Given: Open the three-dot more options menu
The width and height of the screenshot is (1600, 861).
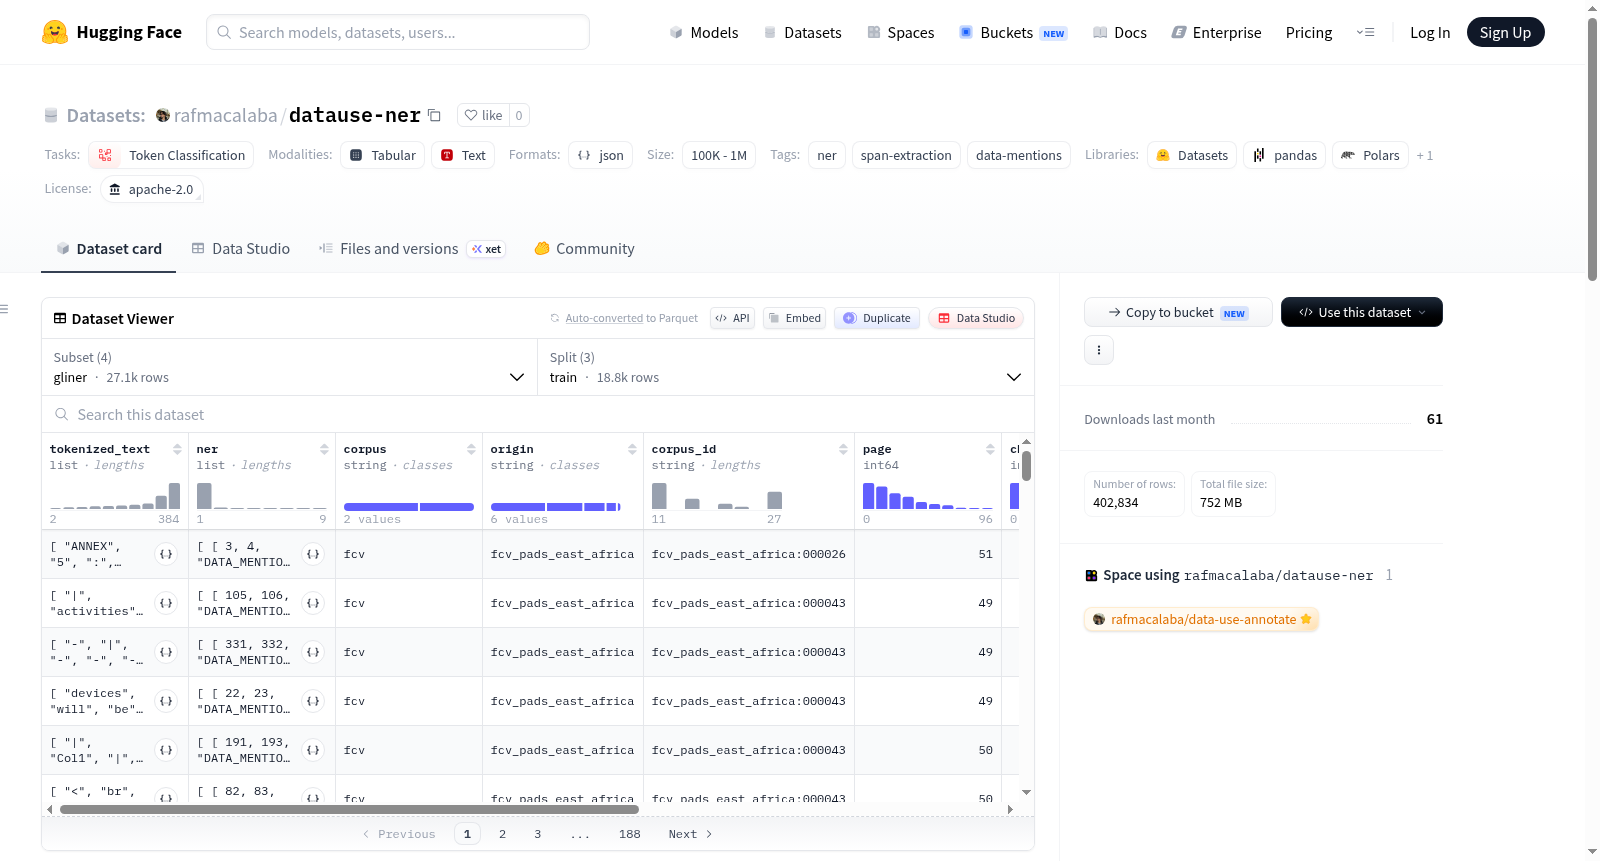Looking at the screenshot, I should pyautogui.click(x=1099, y=350).
